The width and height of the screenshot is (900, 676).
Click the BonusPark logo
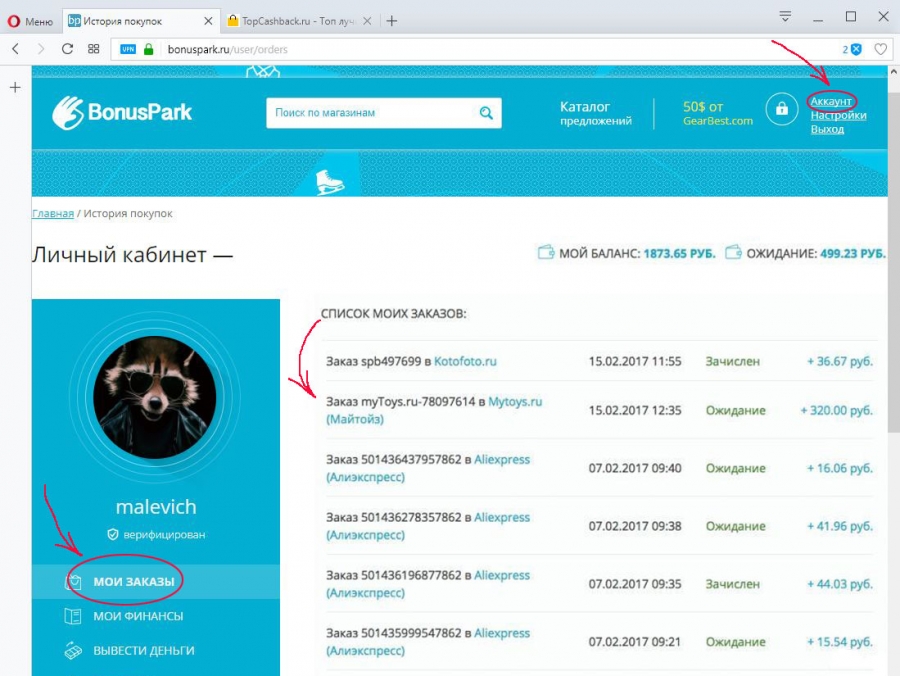coord(122,112)
